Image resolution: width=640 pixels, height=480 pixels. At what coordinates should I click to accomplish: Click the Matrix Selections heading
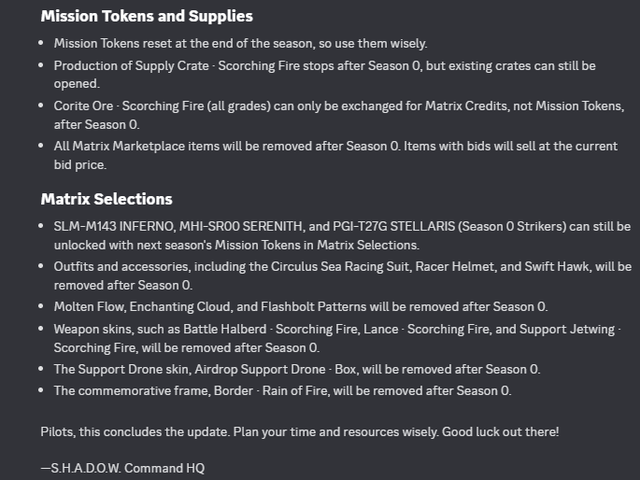pos(106,199)
